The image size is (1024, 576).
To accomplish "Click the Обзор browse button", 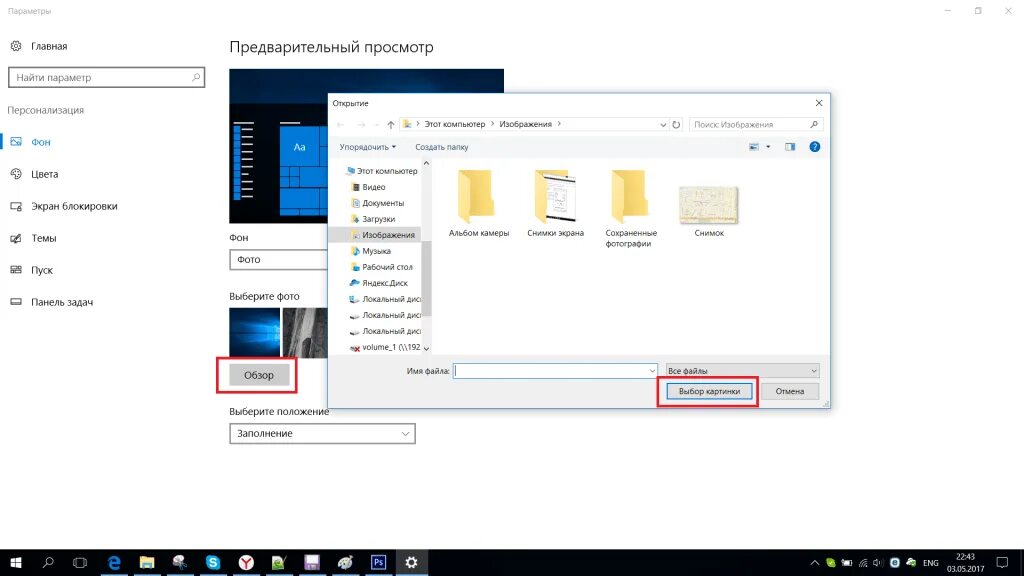I will coord(259,376).
